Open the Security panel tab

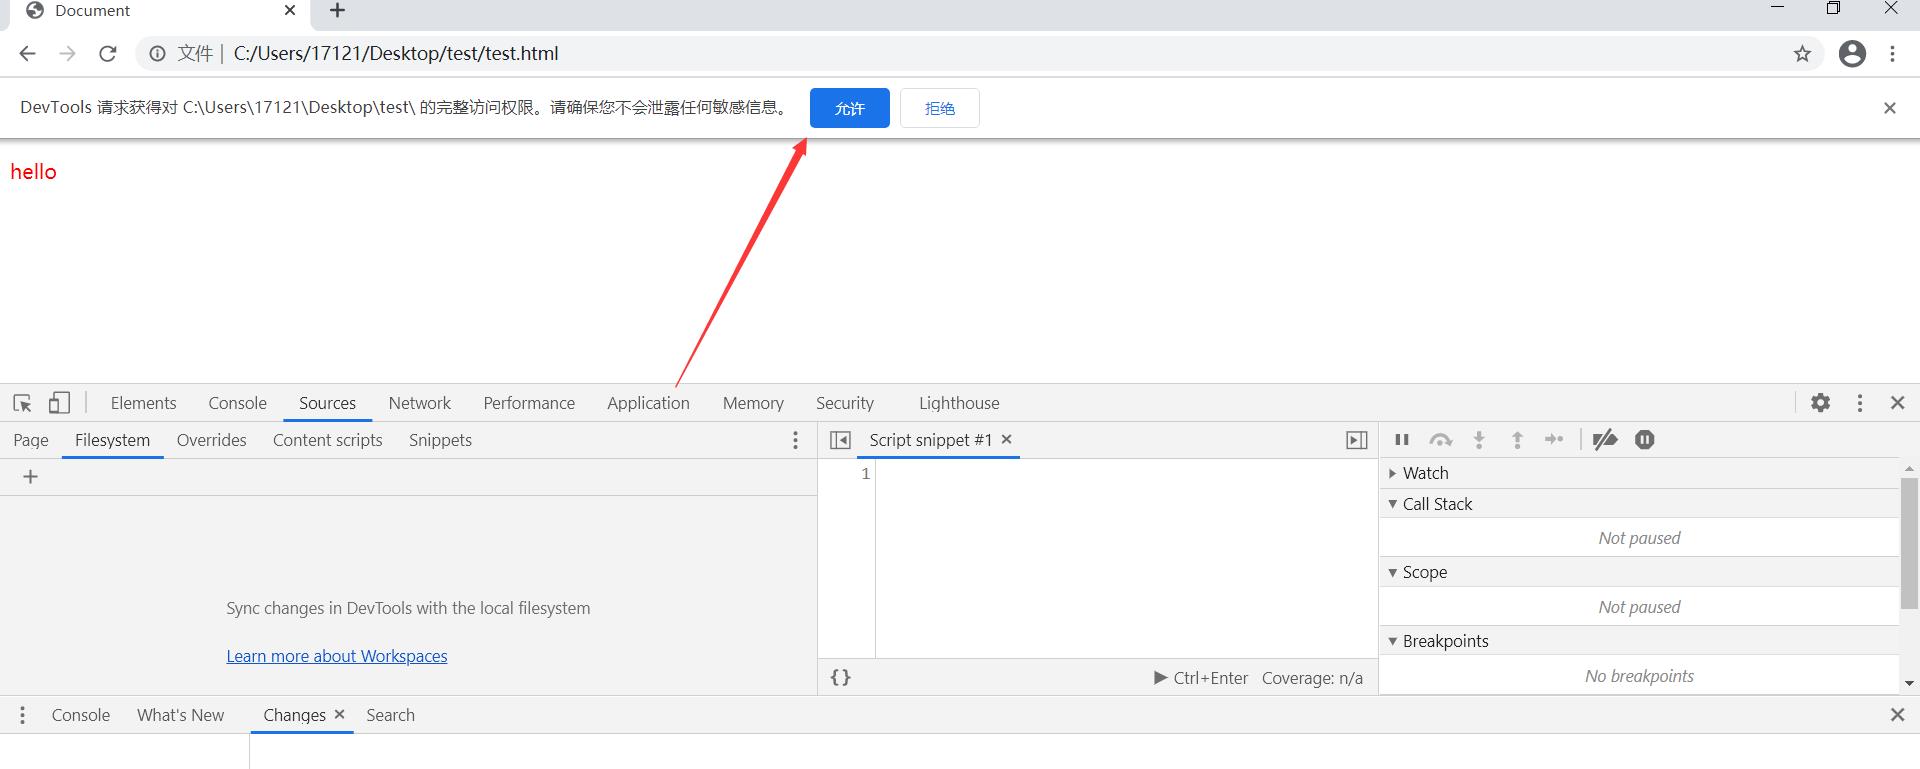844,403
